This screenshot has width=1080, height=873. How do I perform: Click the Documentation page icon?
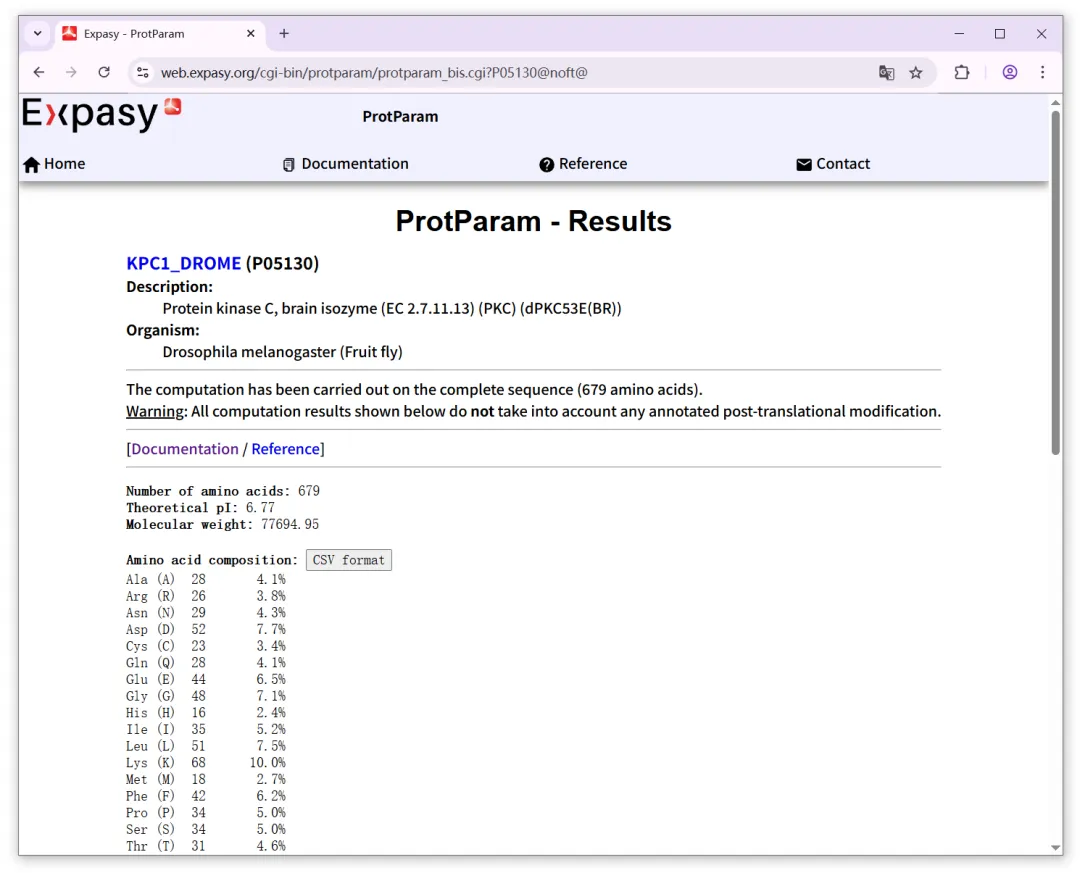289,165
